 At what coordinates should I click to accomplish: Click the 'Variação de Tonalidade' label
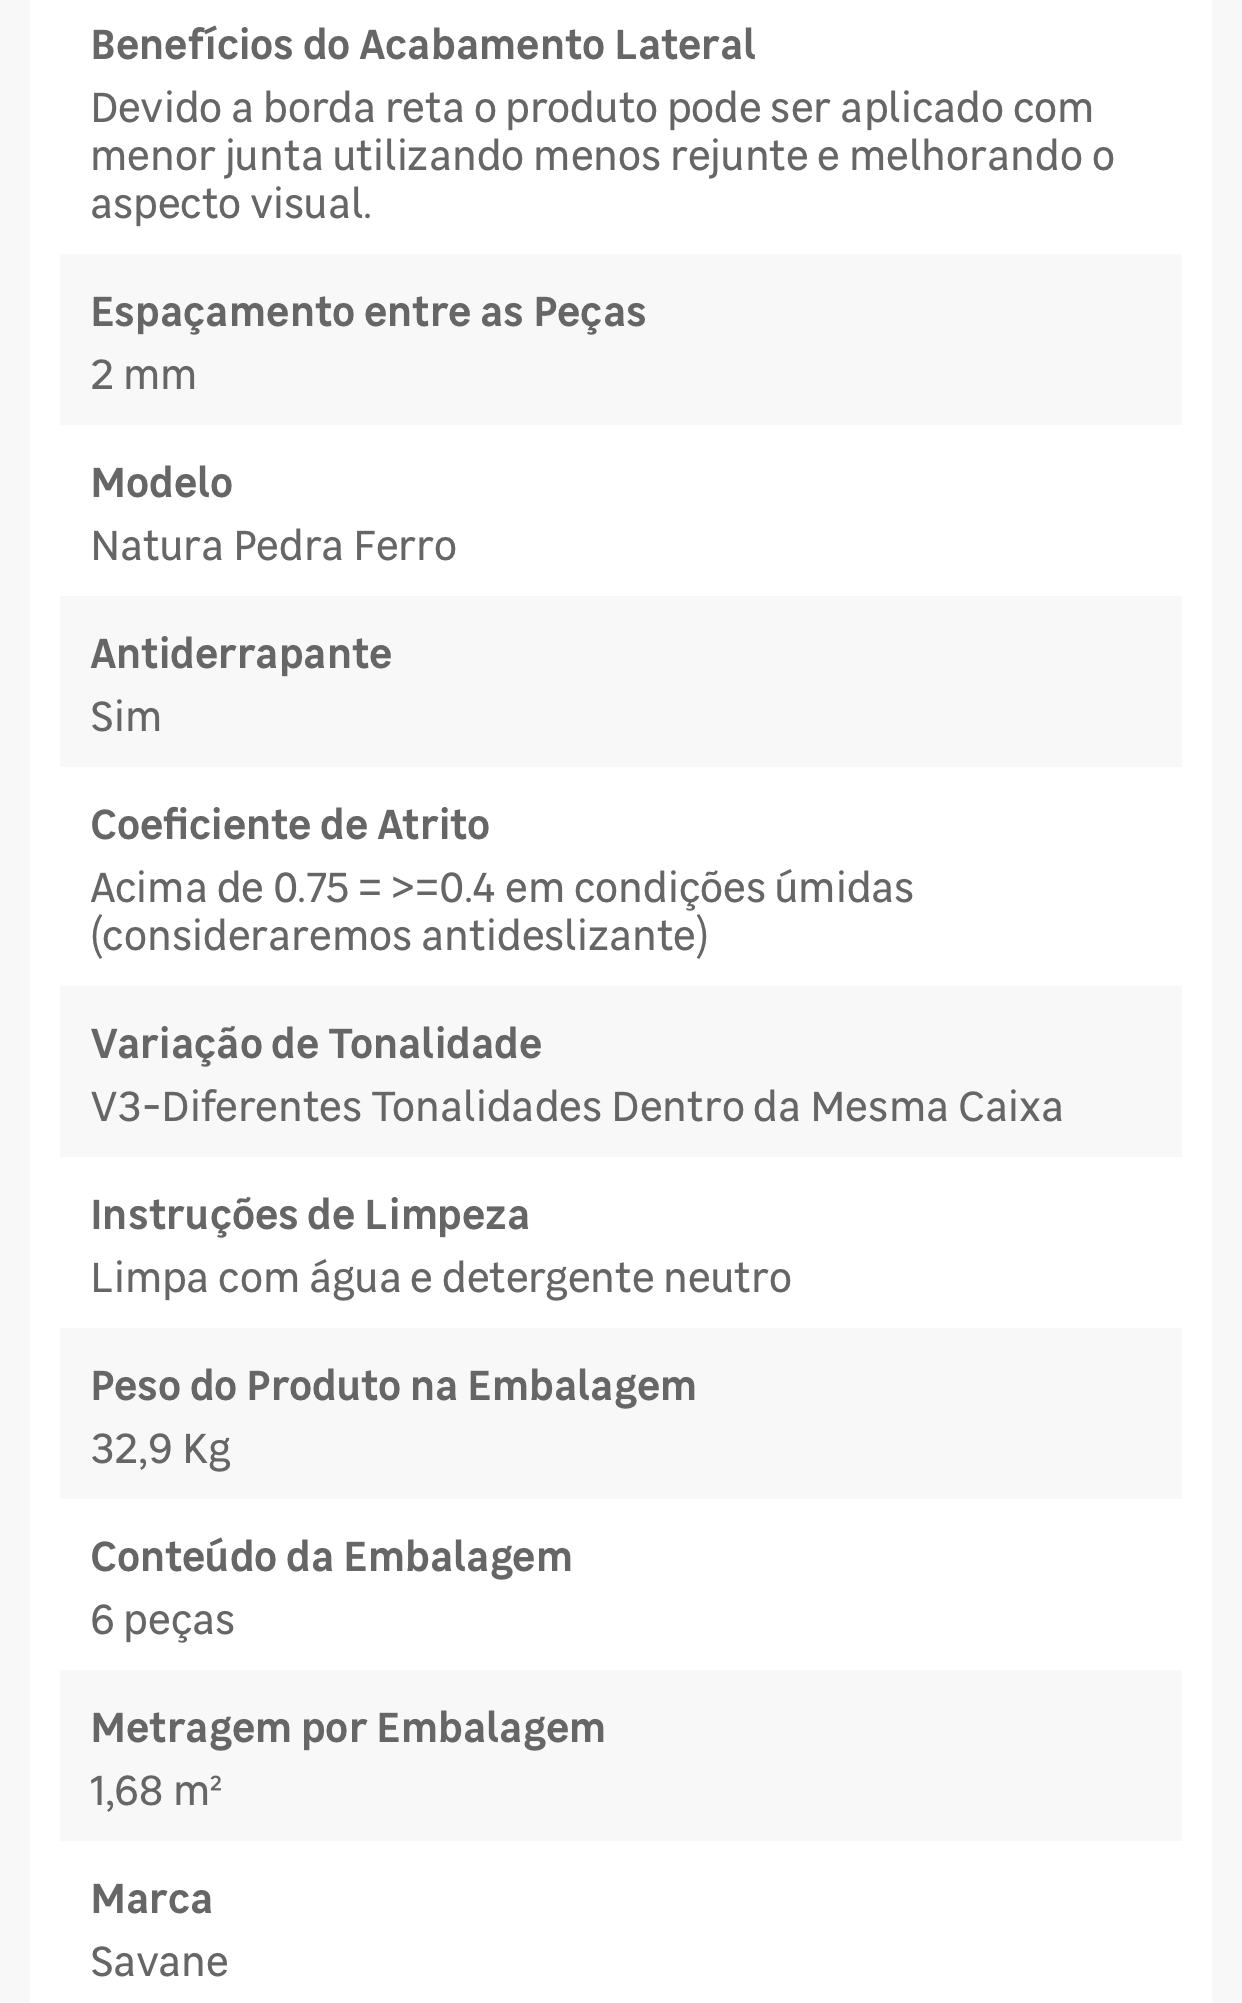316,1044
